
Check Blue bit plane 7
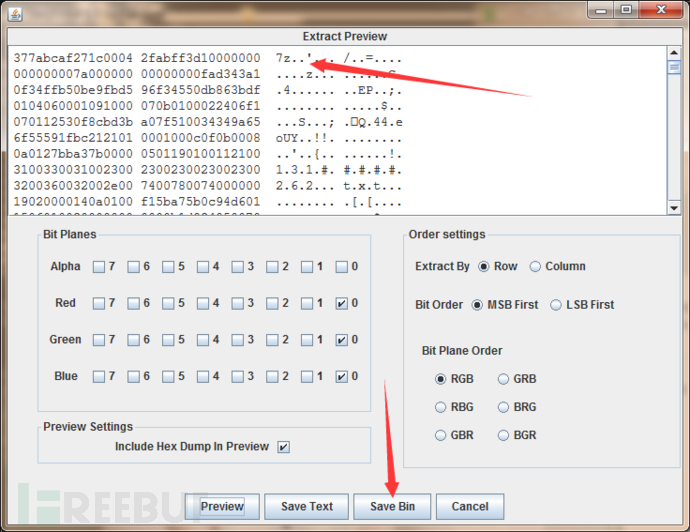[x=99, y=376]
